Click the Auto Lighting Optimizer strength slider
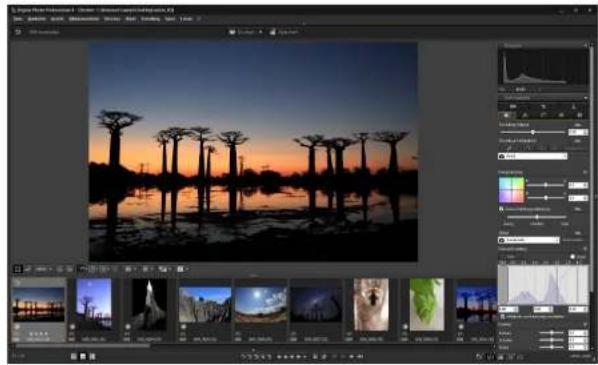Viewport: 598px width, 365px height. click(x=537, y=217)
